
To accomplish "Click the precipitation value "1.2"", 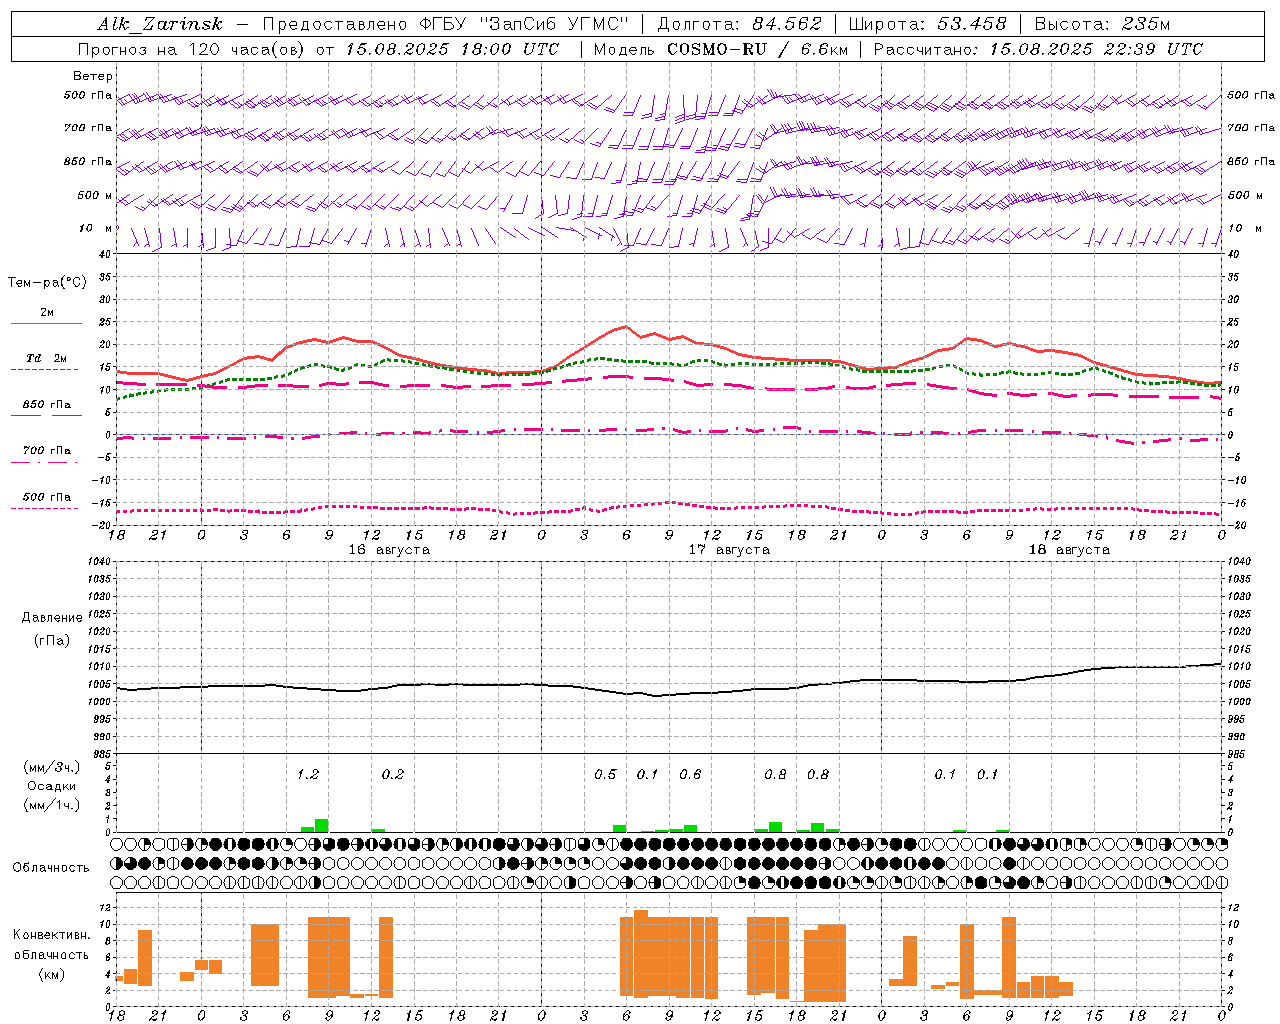I will [x=308, y=774].
